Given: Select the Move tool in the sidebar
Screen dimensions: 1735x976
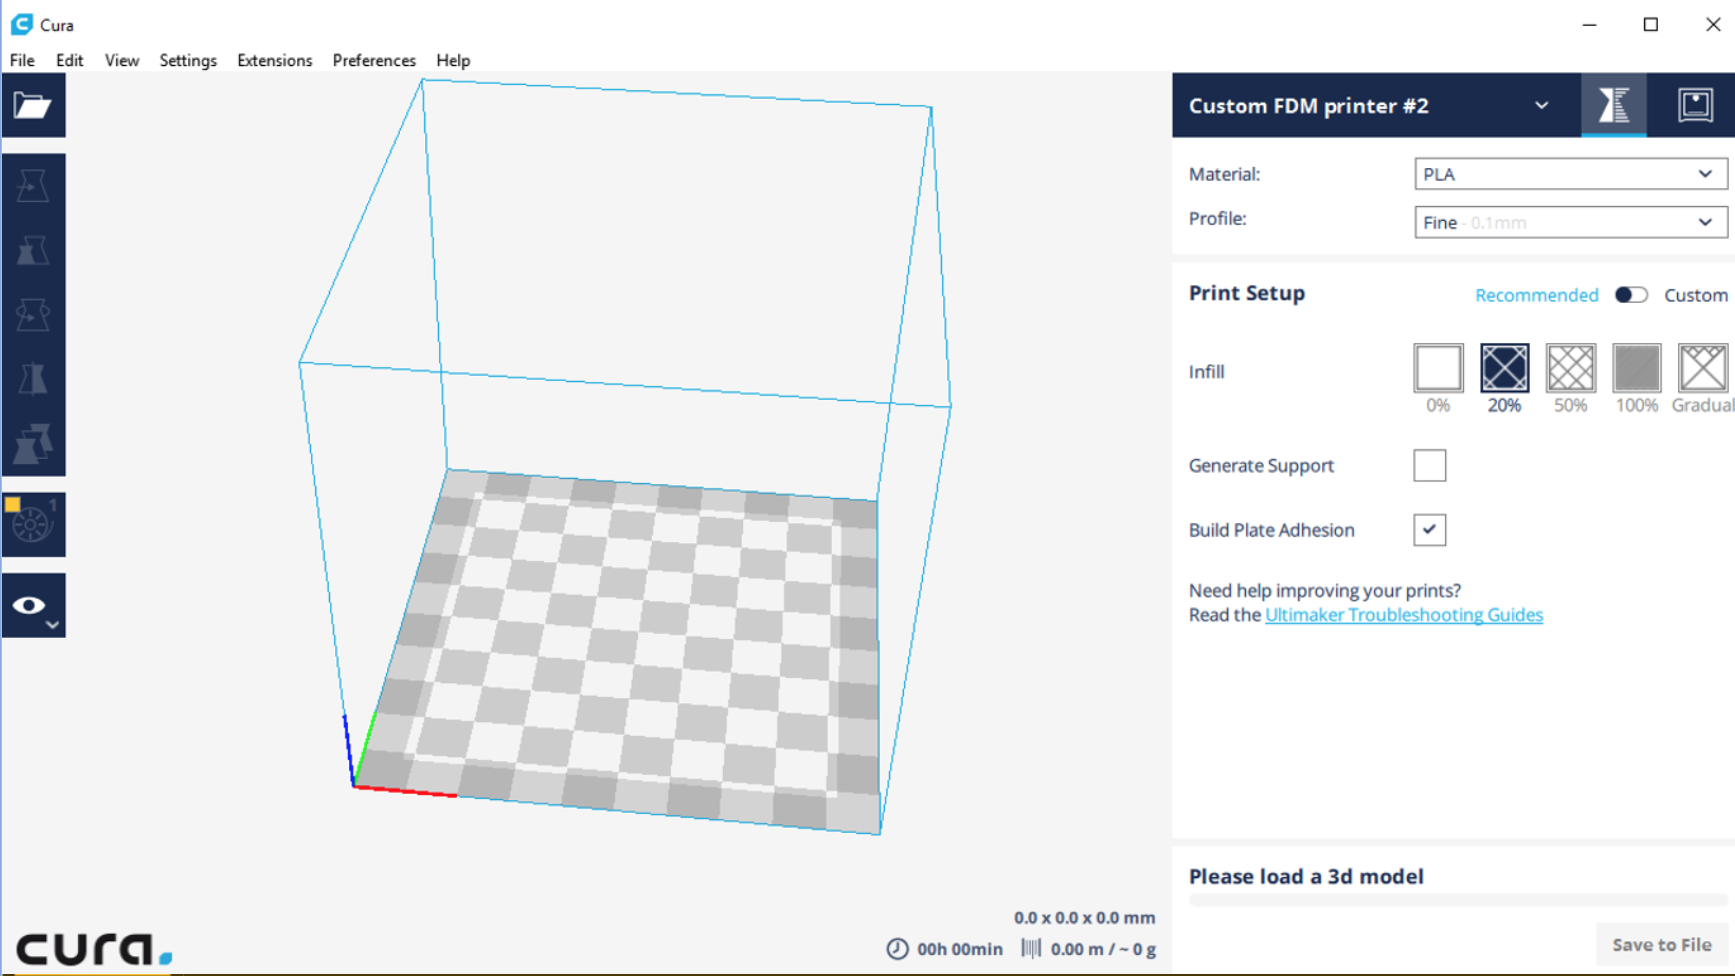Looking at the screenshot, I should 33,186.
